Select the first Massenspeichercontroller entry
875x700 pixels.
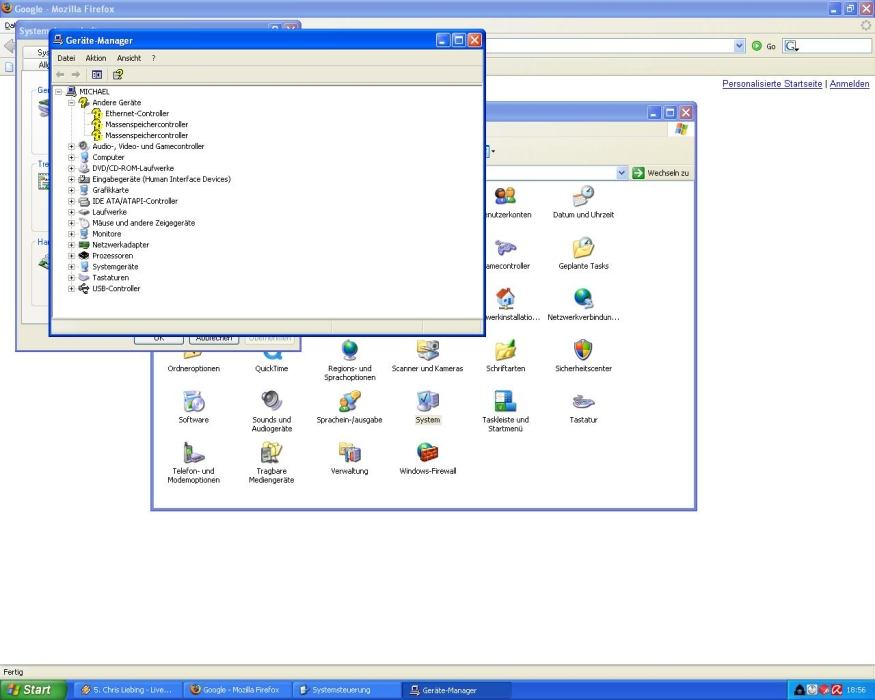(x=147, y=124)
